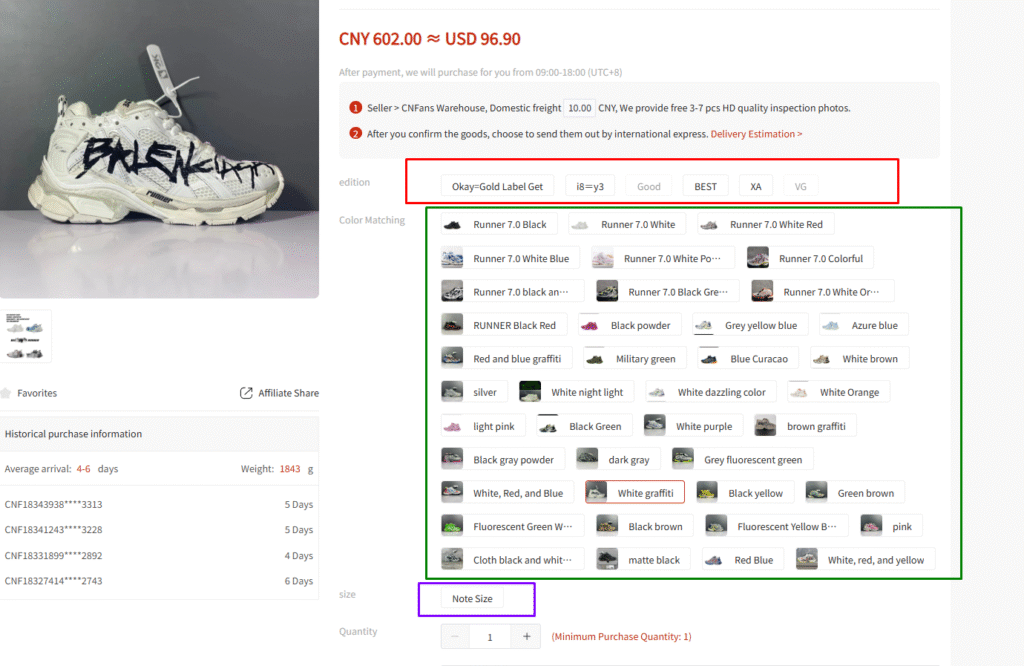Image resolution: width=1024 pixels, height=666 pixels.
Task: Choose the Runner 7.0 Colorful variant
Action: (810, 258)
